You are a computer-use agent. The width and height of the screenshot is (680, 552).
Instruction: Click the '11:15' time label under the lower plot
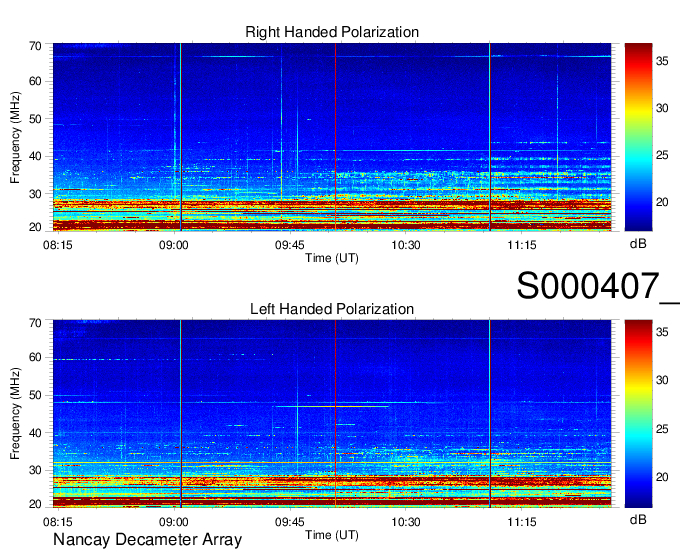[x=522, y=522]
